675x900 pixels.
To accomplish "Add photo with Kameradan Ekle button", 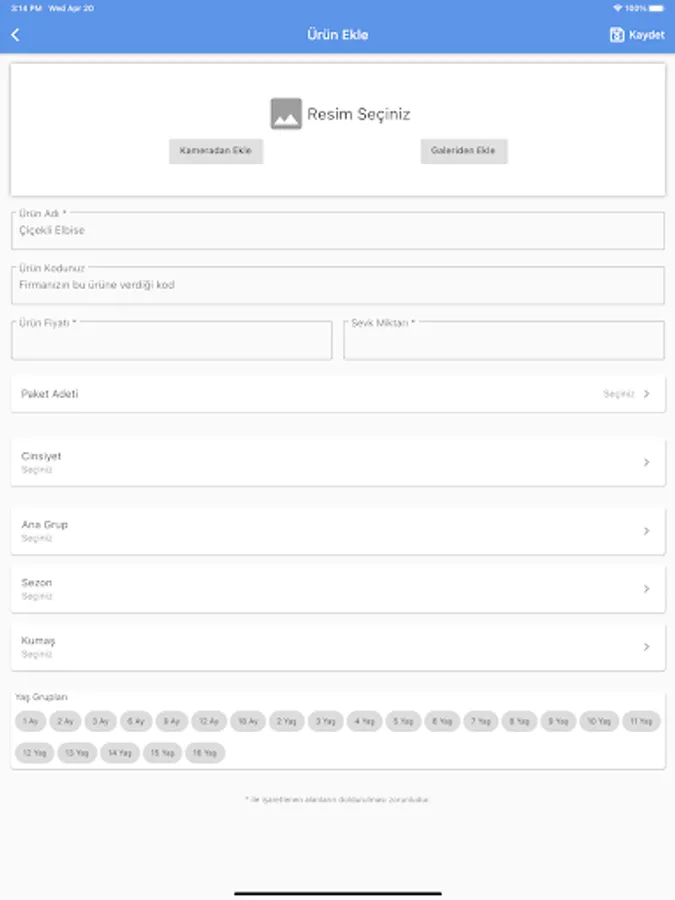I will (216, 151).
